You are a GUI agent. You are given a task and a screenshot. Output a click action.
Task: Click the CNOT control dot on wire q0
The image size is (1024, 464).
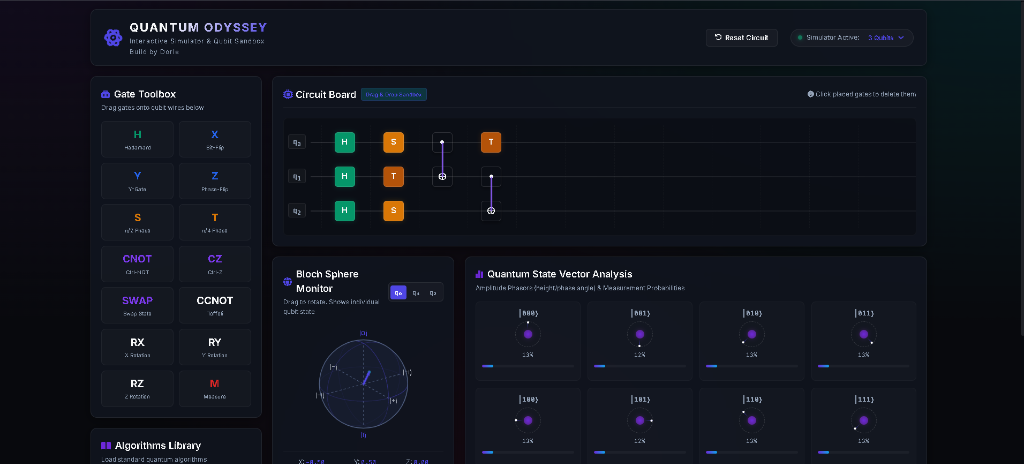click(442, 142)
